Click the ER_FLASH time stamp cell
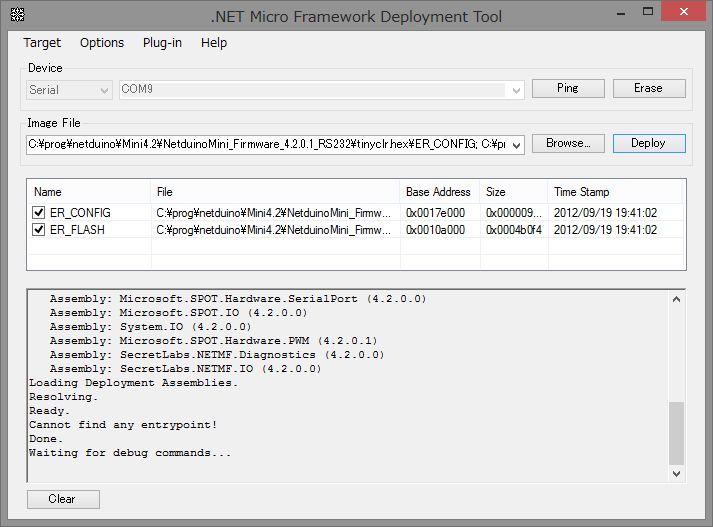 click(605, 230)
